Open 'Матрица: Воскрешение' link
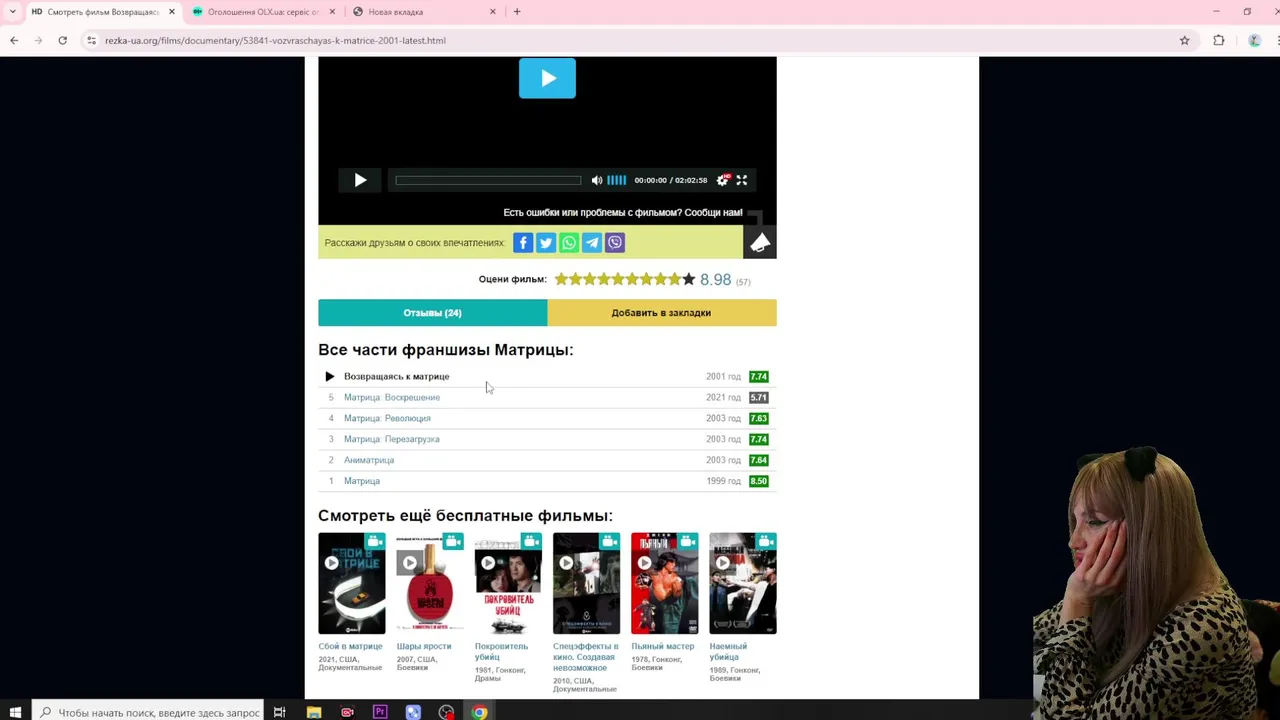Viewport: 1280px width, 720px height. click(392, 397)
